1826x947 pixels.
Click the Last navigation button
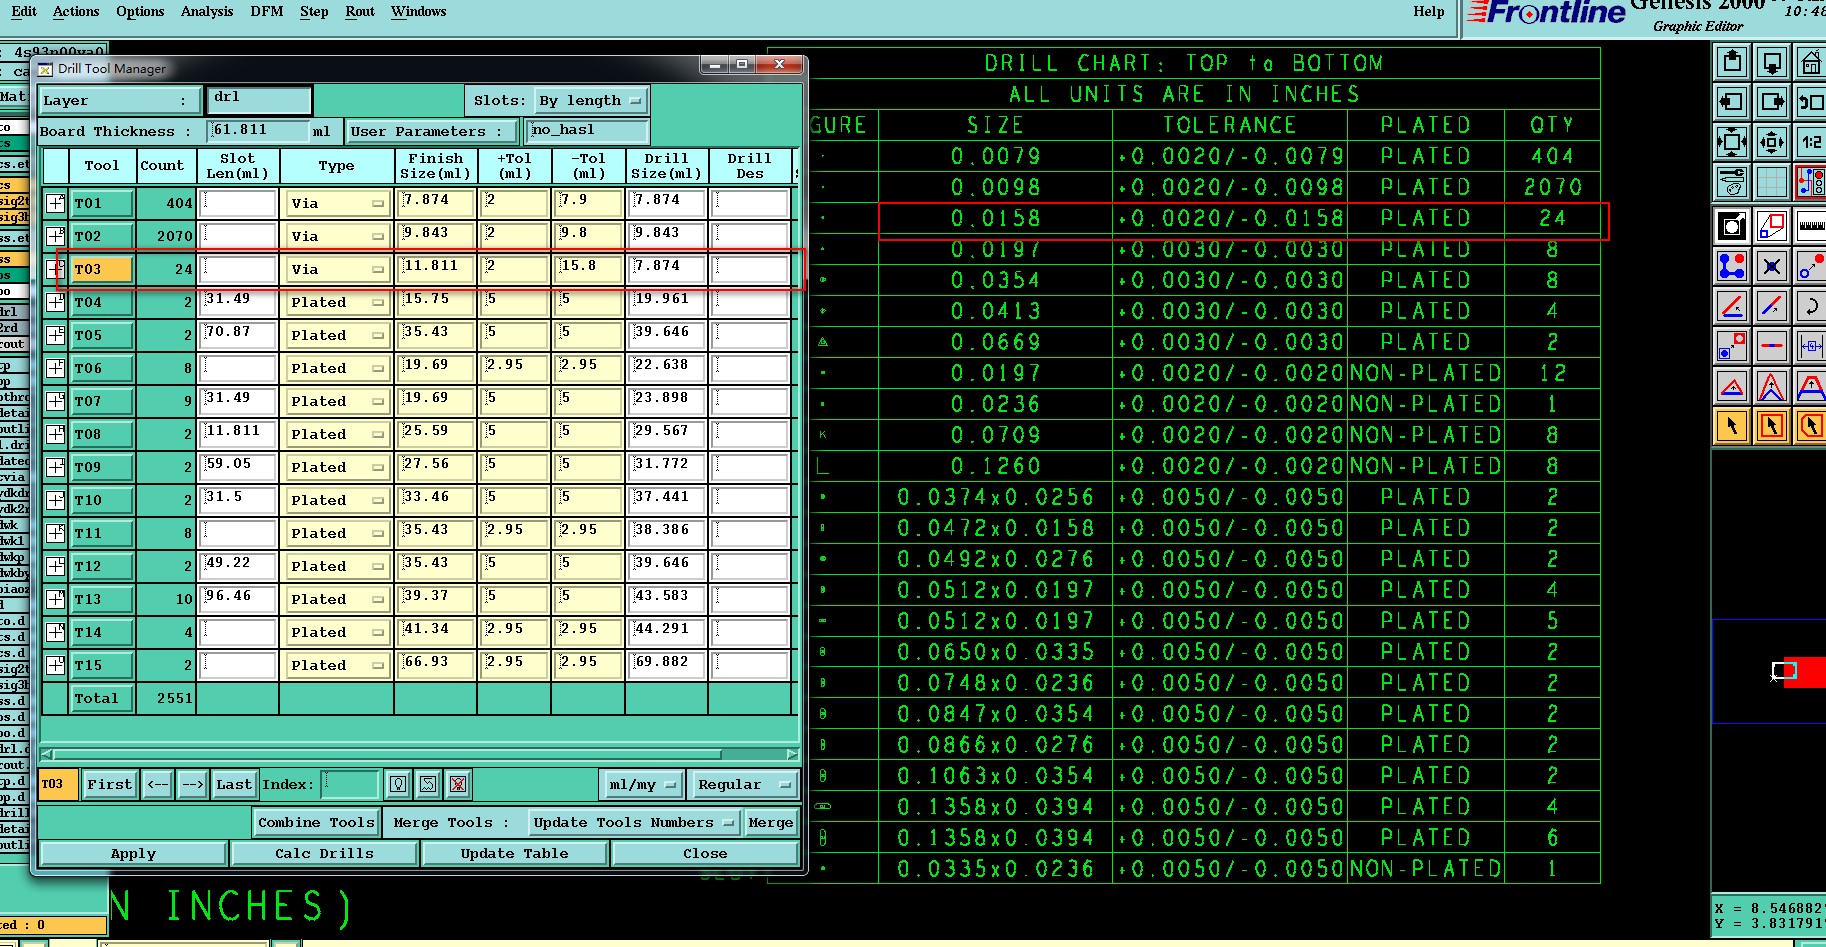tap(234, 785)
